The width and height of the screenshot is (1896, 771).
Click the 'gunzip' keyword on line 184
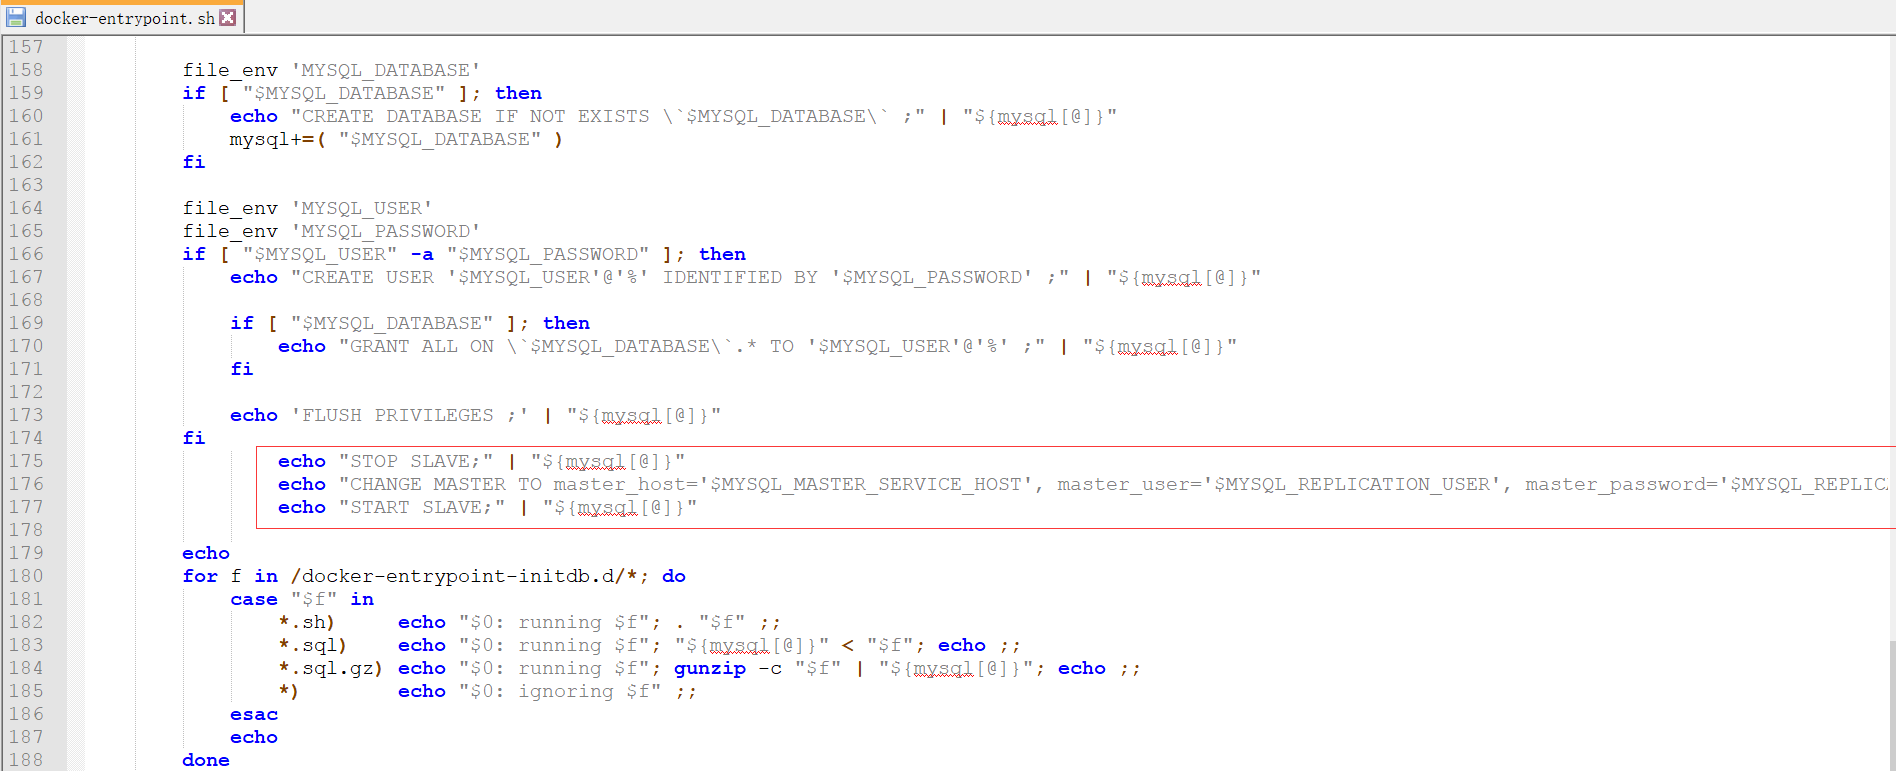(709, 668)
